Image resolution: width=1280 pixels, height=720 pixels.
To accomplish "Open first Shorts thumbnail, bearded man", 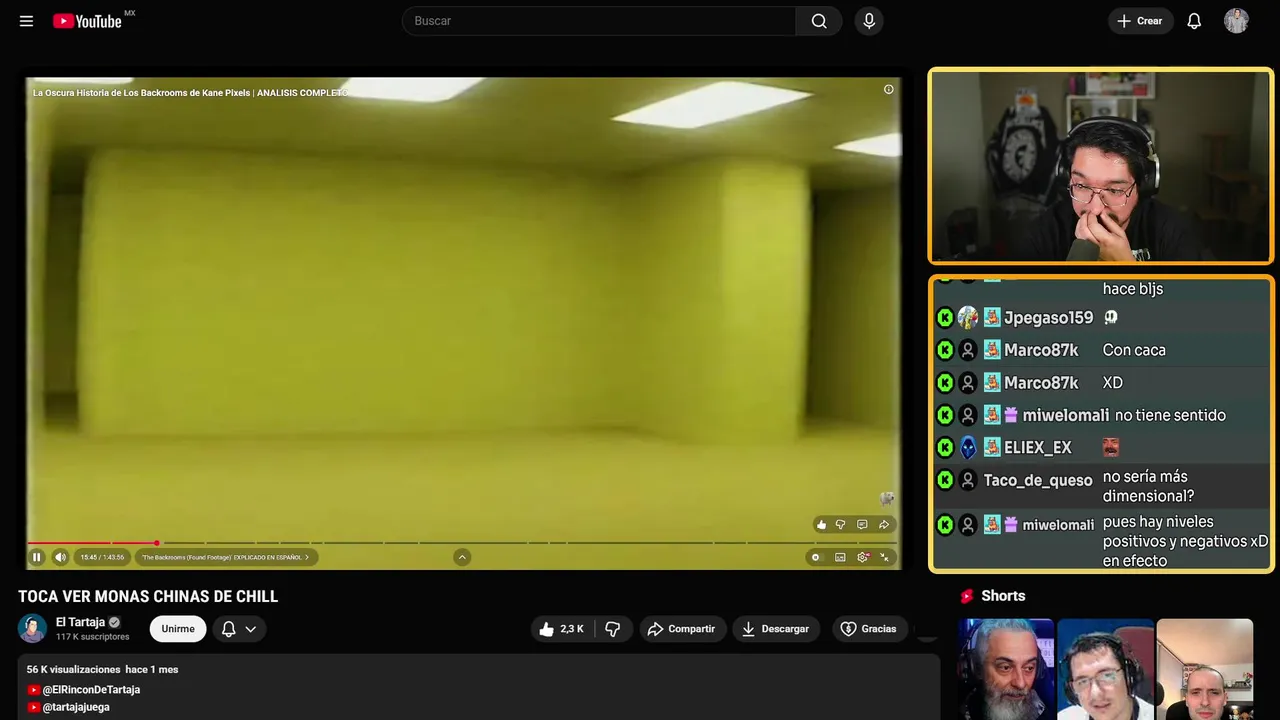I will pyautogui.click(x=1006, y=669).
